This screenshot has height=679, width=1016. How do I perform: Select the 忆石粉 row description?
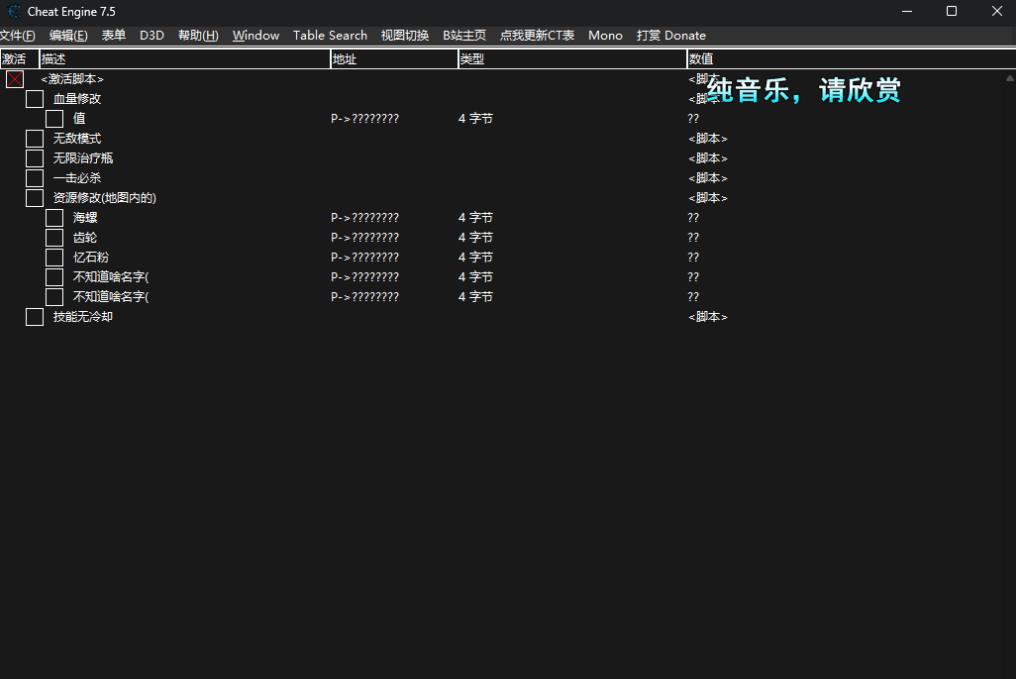point(91,257)
